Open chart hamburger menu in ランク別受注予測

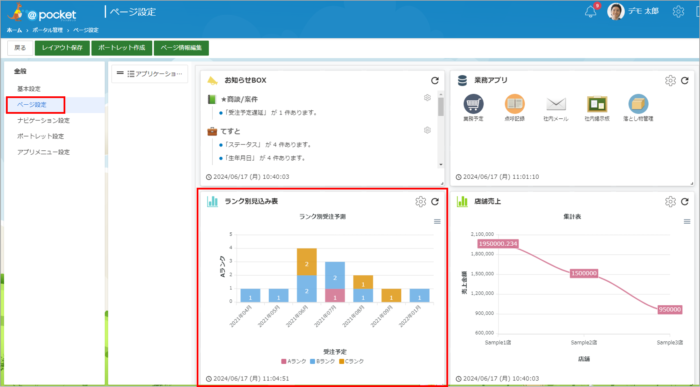(437, 221)
